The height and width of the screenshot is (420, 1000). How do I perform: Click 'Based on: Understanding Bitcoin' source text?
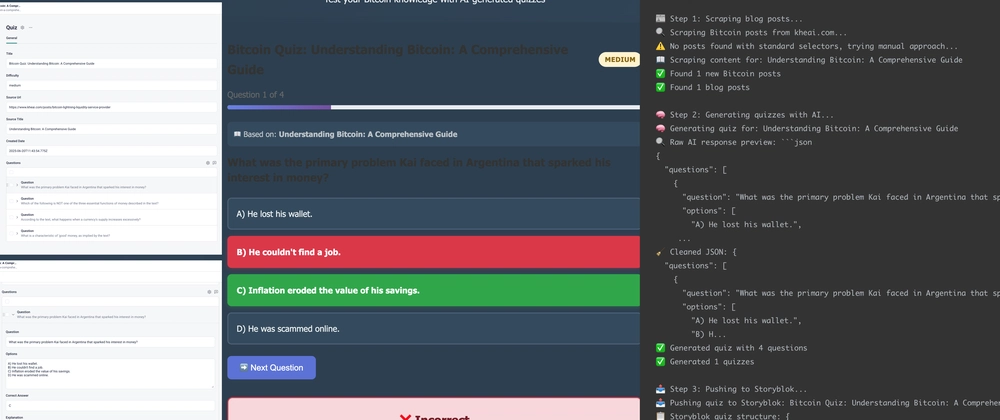(x=345, y=134)
